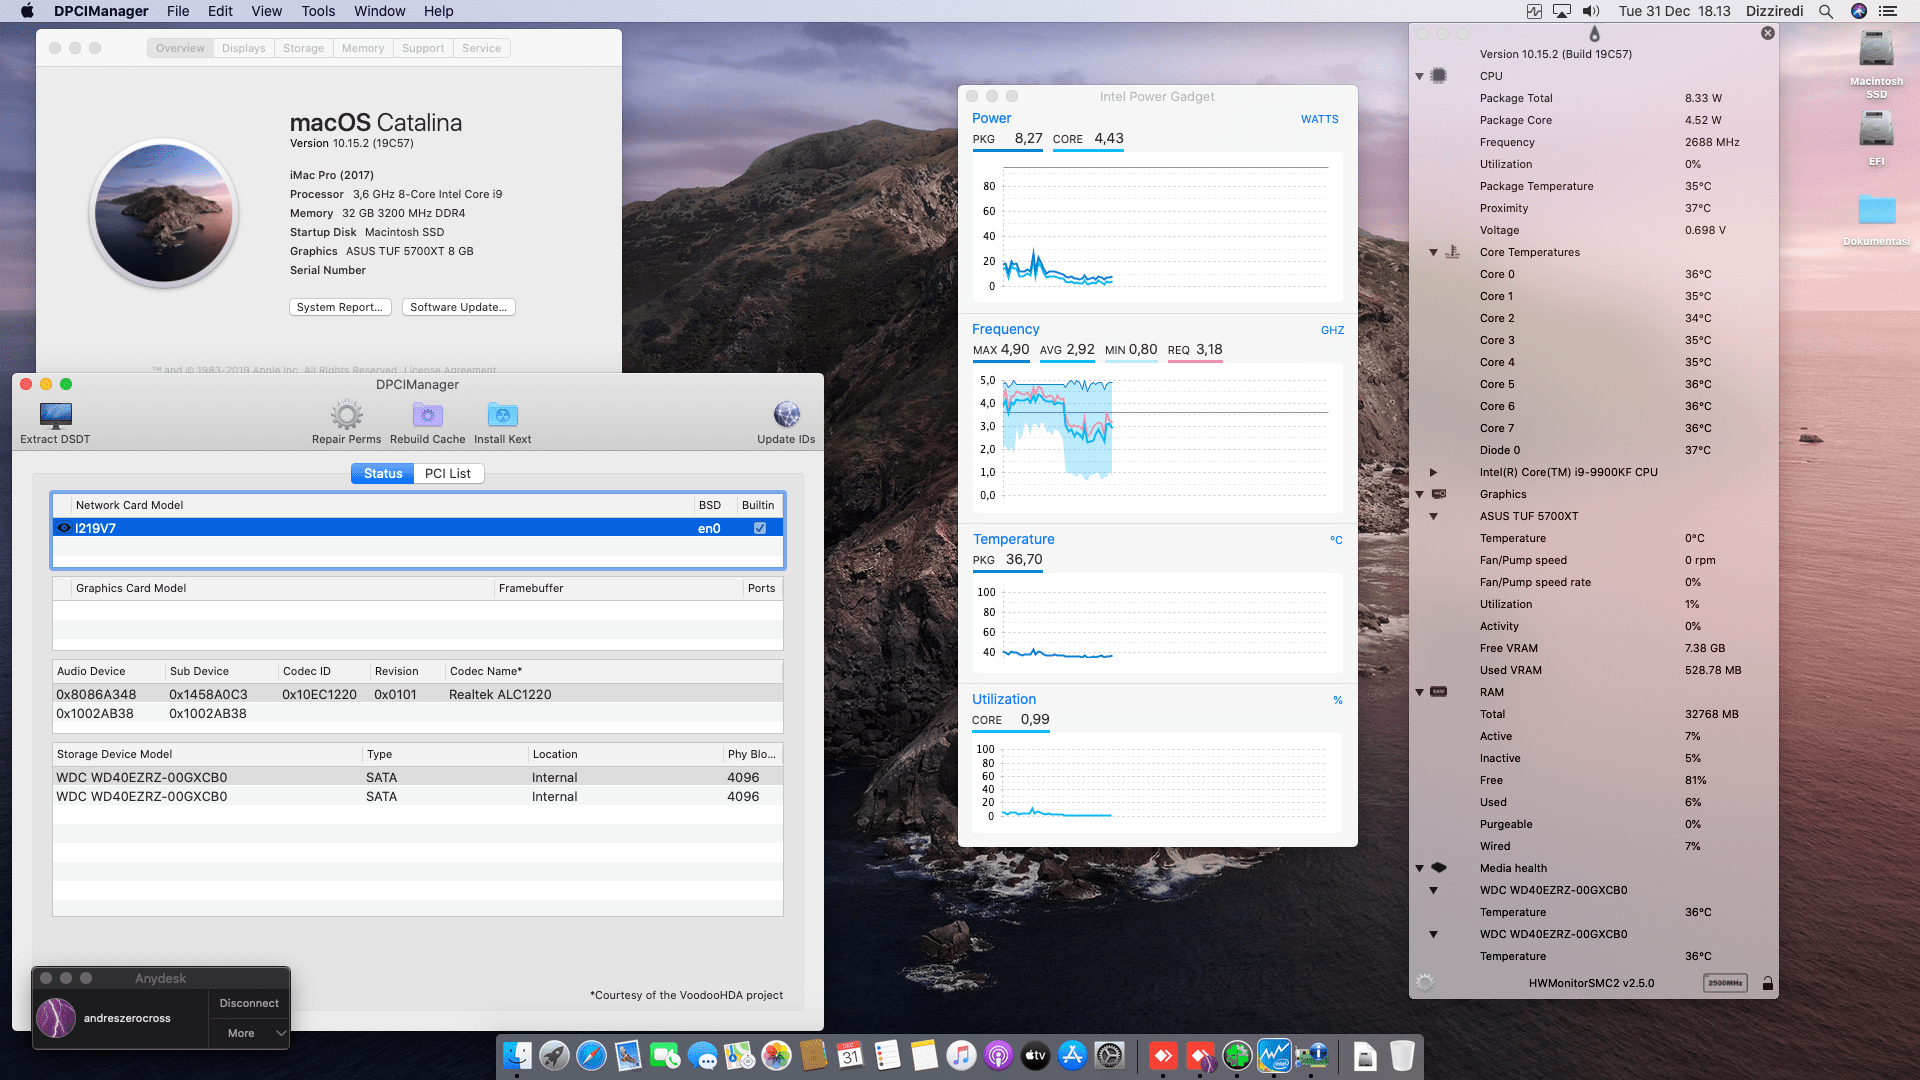The image size is (1920, 1080).
Task: Open App Store from the dock
Action: [1072, 1055]
